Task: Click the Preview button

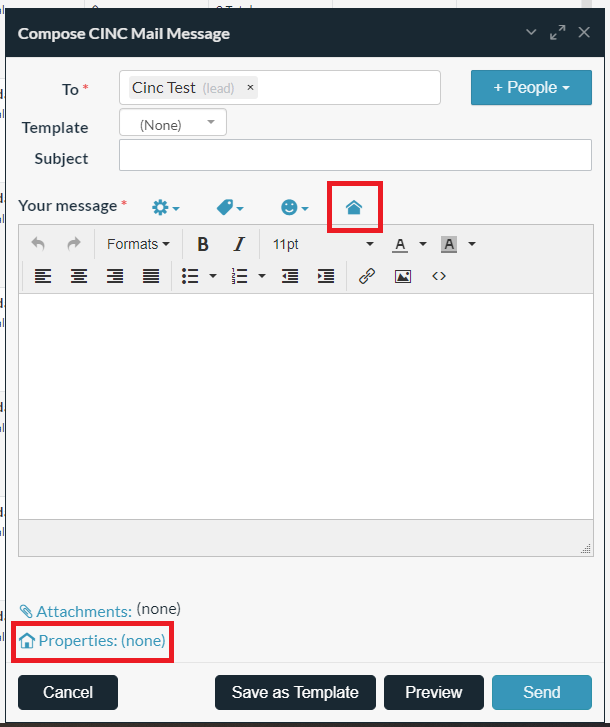Action: [x=434, y=692]
